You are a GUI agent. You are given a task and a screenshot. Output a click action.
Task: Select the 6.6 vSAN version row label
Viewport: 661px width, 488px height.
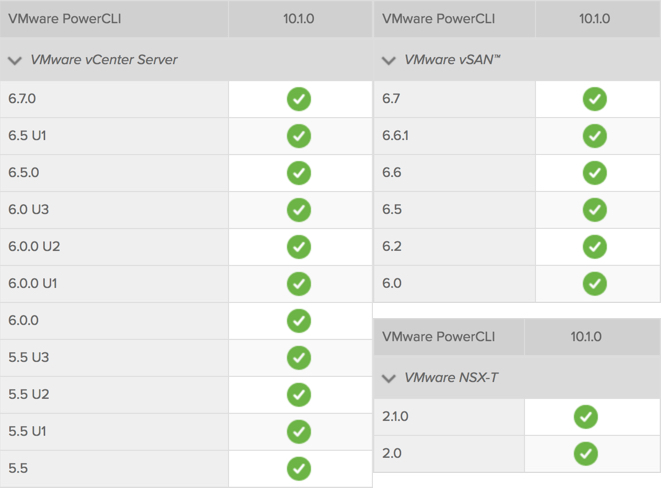(392, 173)
